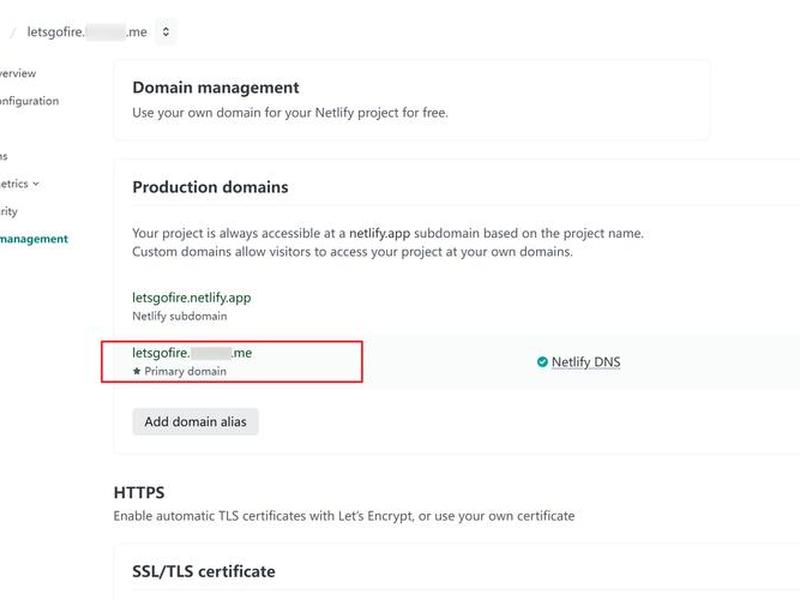The height and width of the screenshot is (600, 800).
Task: Open the configuration sidebar item
Action: [29, 101]
